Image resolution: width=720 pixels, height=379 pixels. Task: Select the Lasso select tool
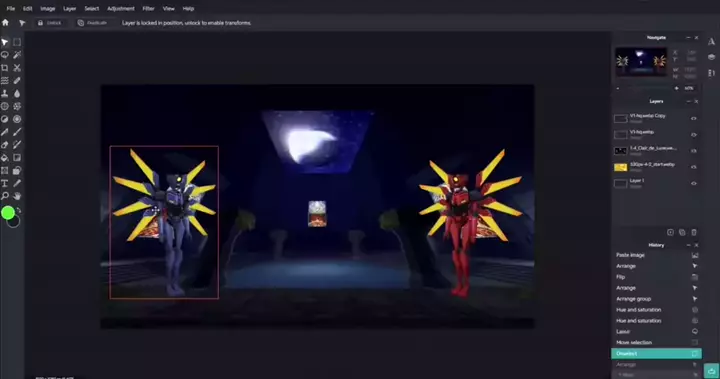[x=5, y=55]
